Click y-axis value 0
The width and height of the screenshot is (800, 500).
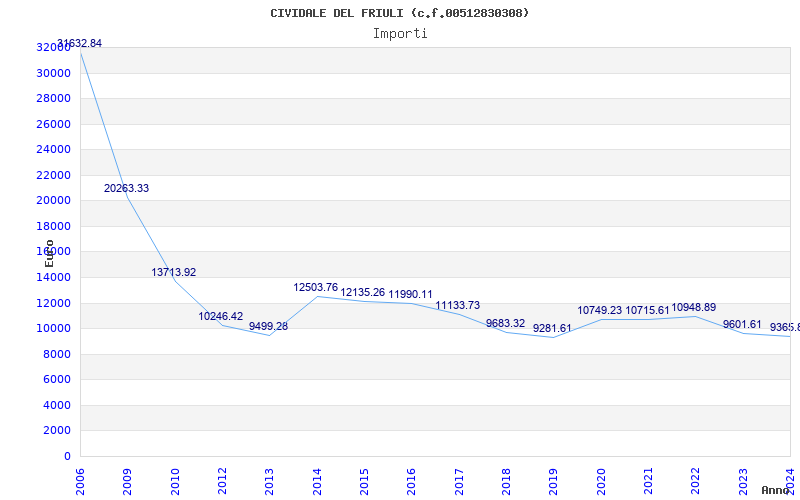[x=68, y=456]
